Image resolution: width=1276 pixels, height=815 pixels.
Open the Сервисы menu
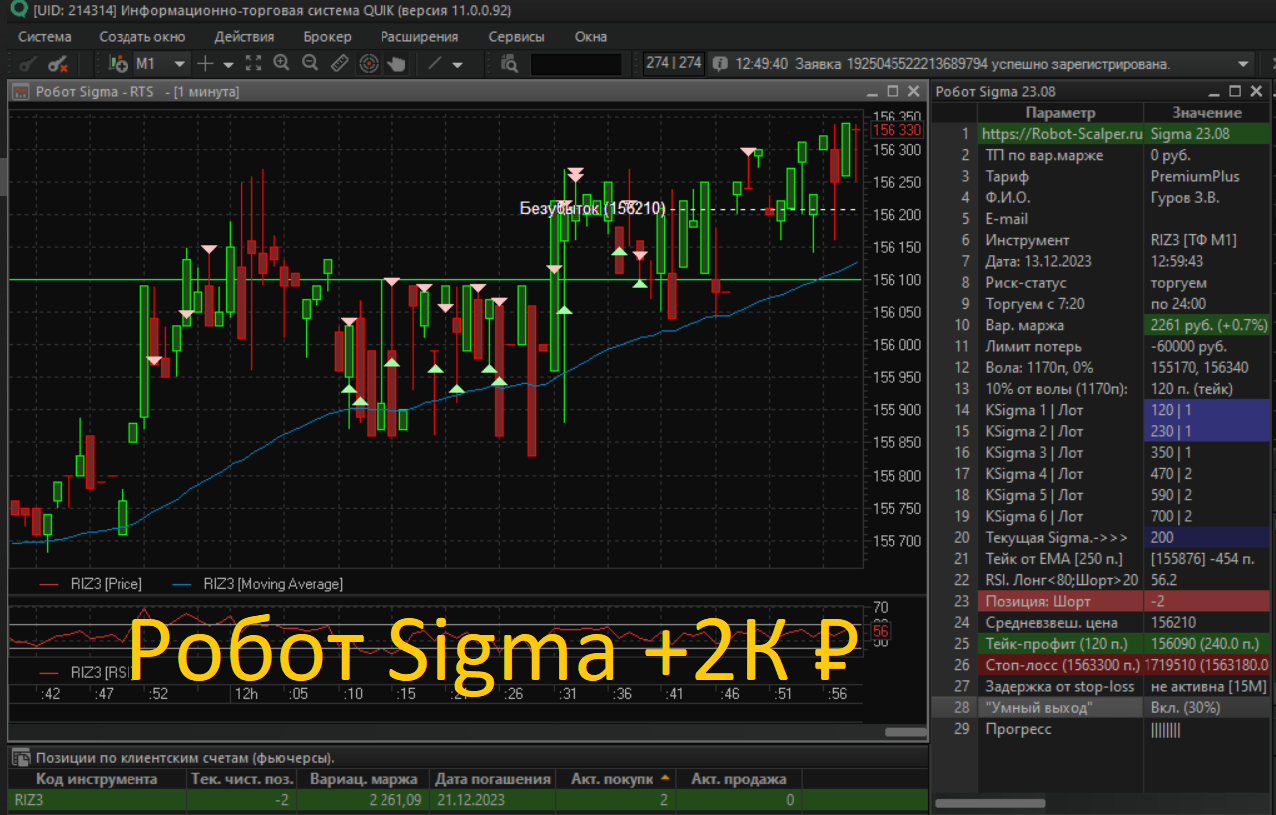coord(516,37)
